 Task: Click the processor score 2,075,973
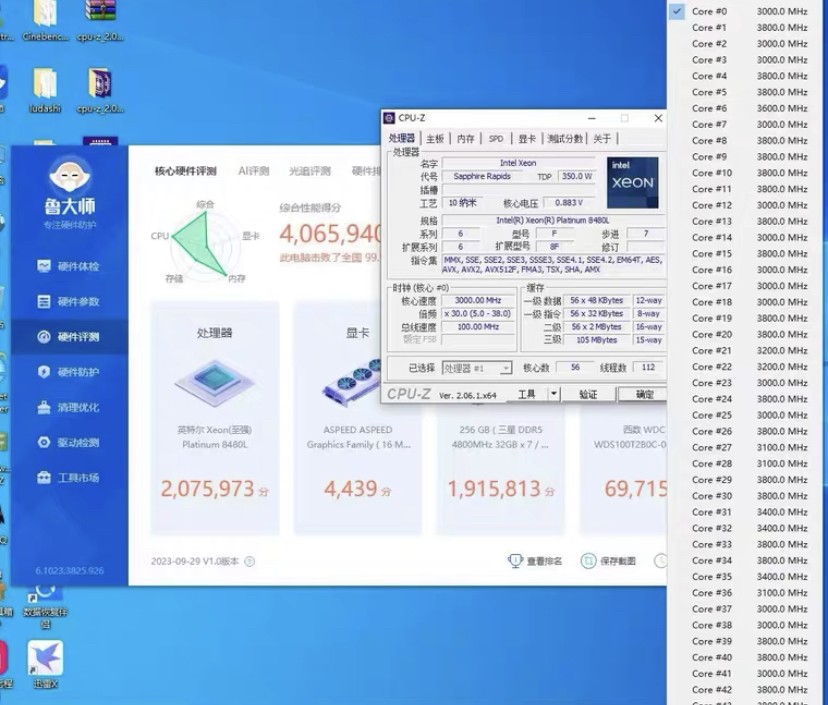click(208, 489)
